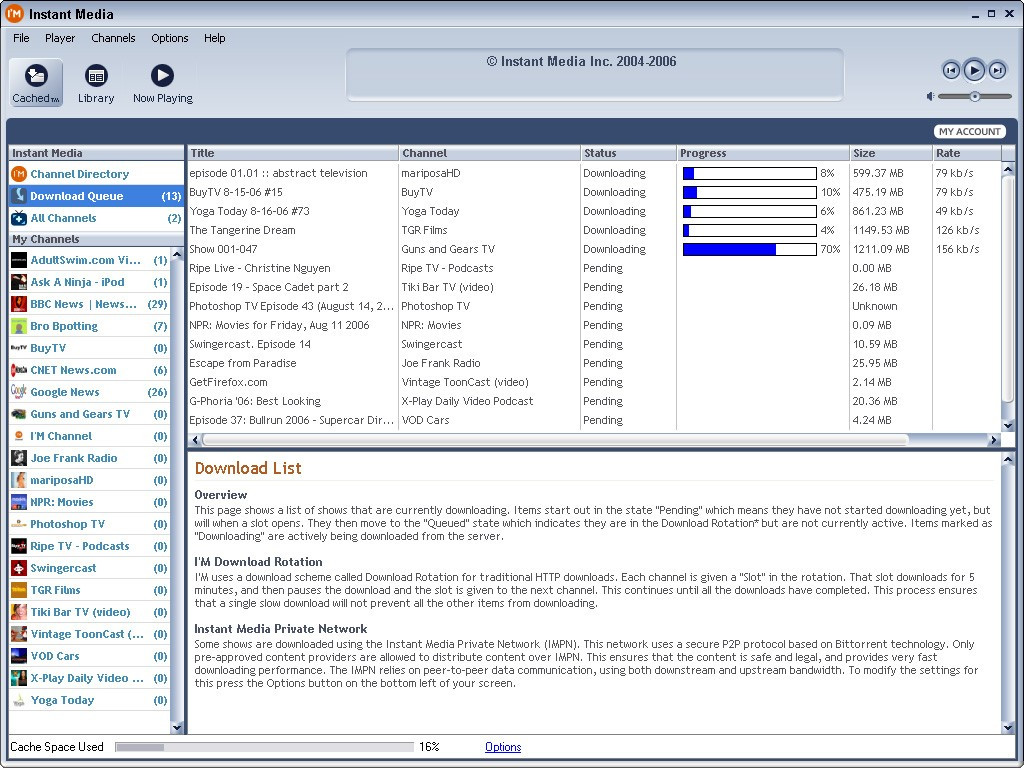Select the 'The Tangerine Dream' download row
Viewport: 1024px width, 768px height.
coord(594,230)
